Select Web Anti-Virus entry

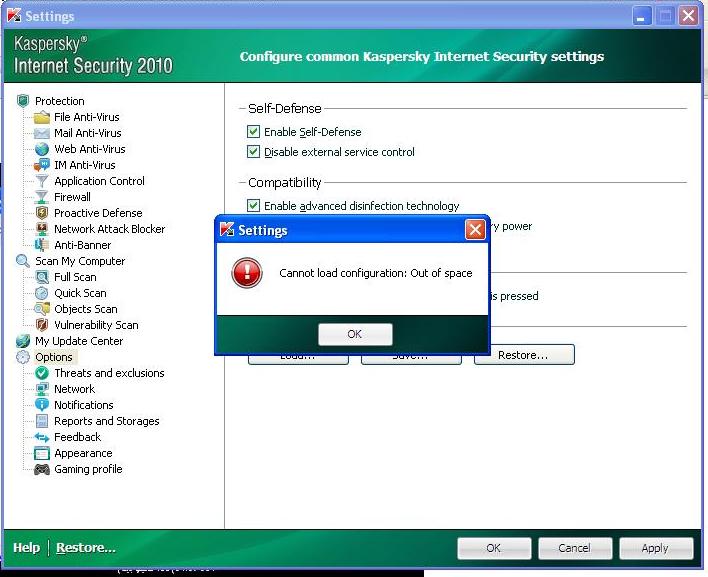coord(90,149)
